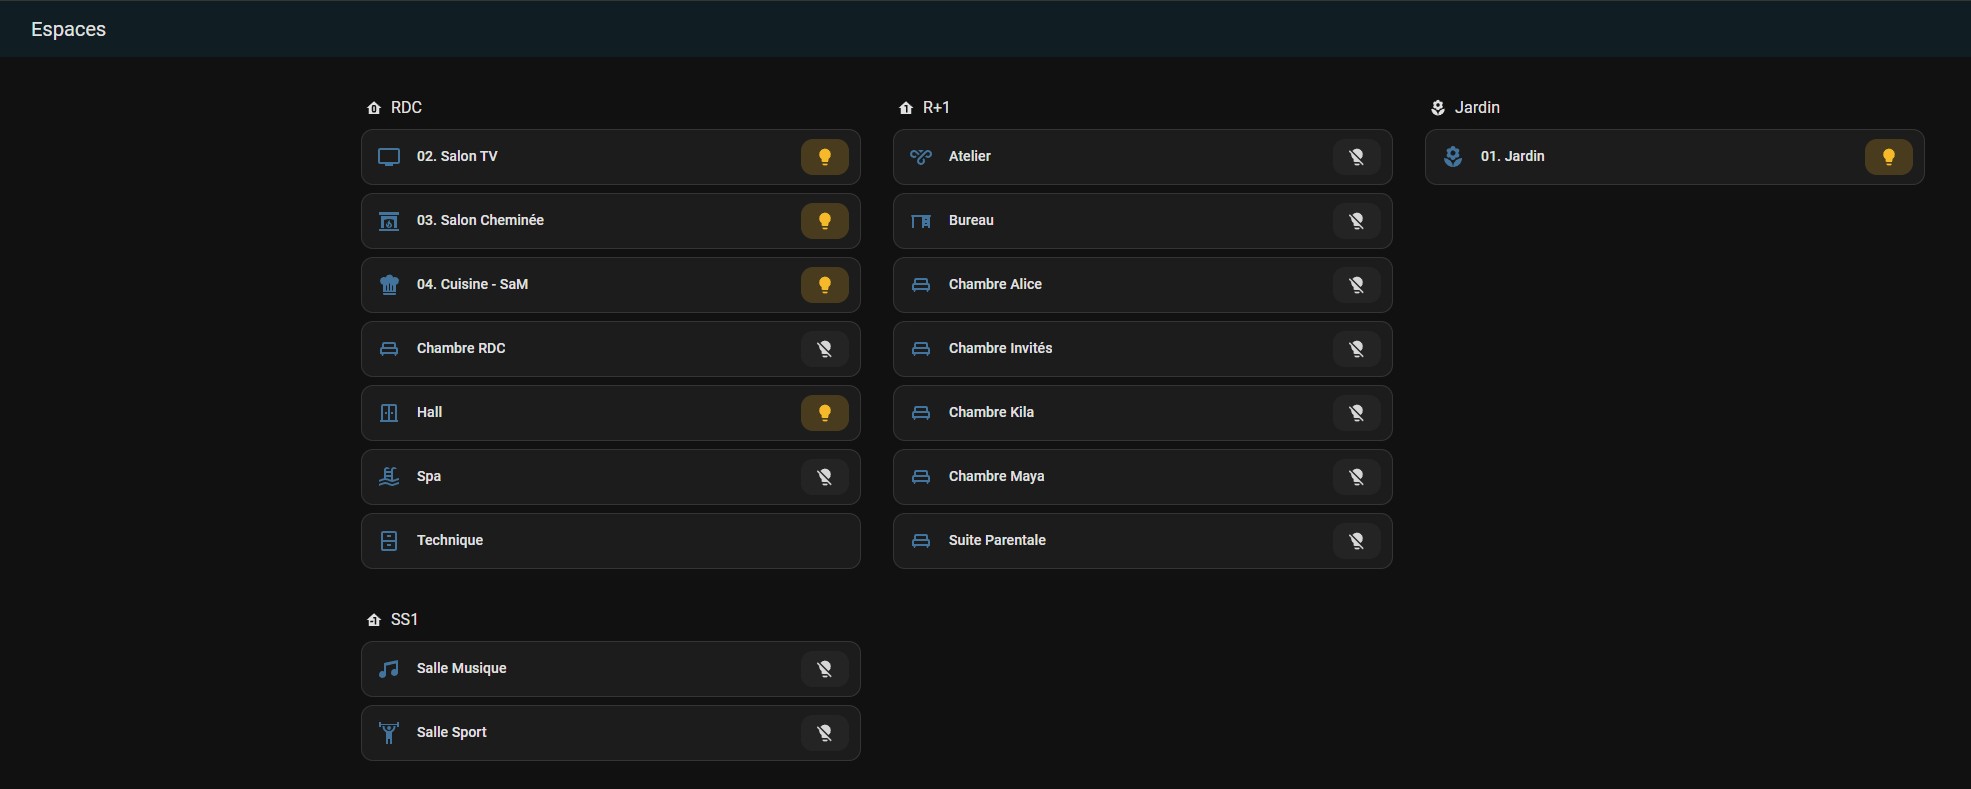
Task: Click the Spa pool icon
Action: click(x=389, y=477)
